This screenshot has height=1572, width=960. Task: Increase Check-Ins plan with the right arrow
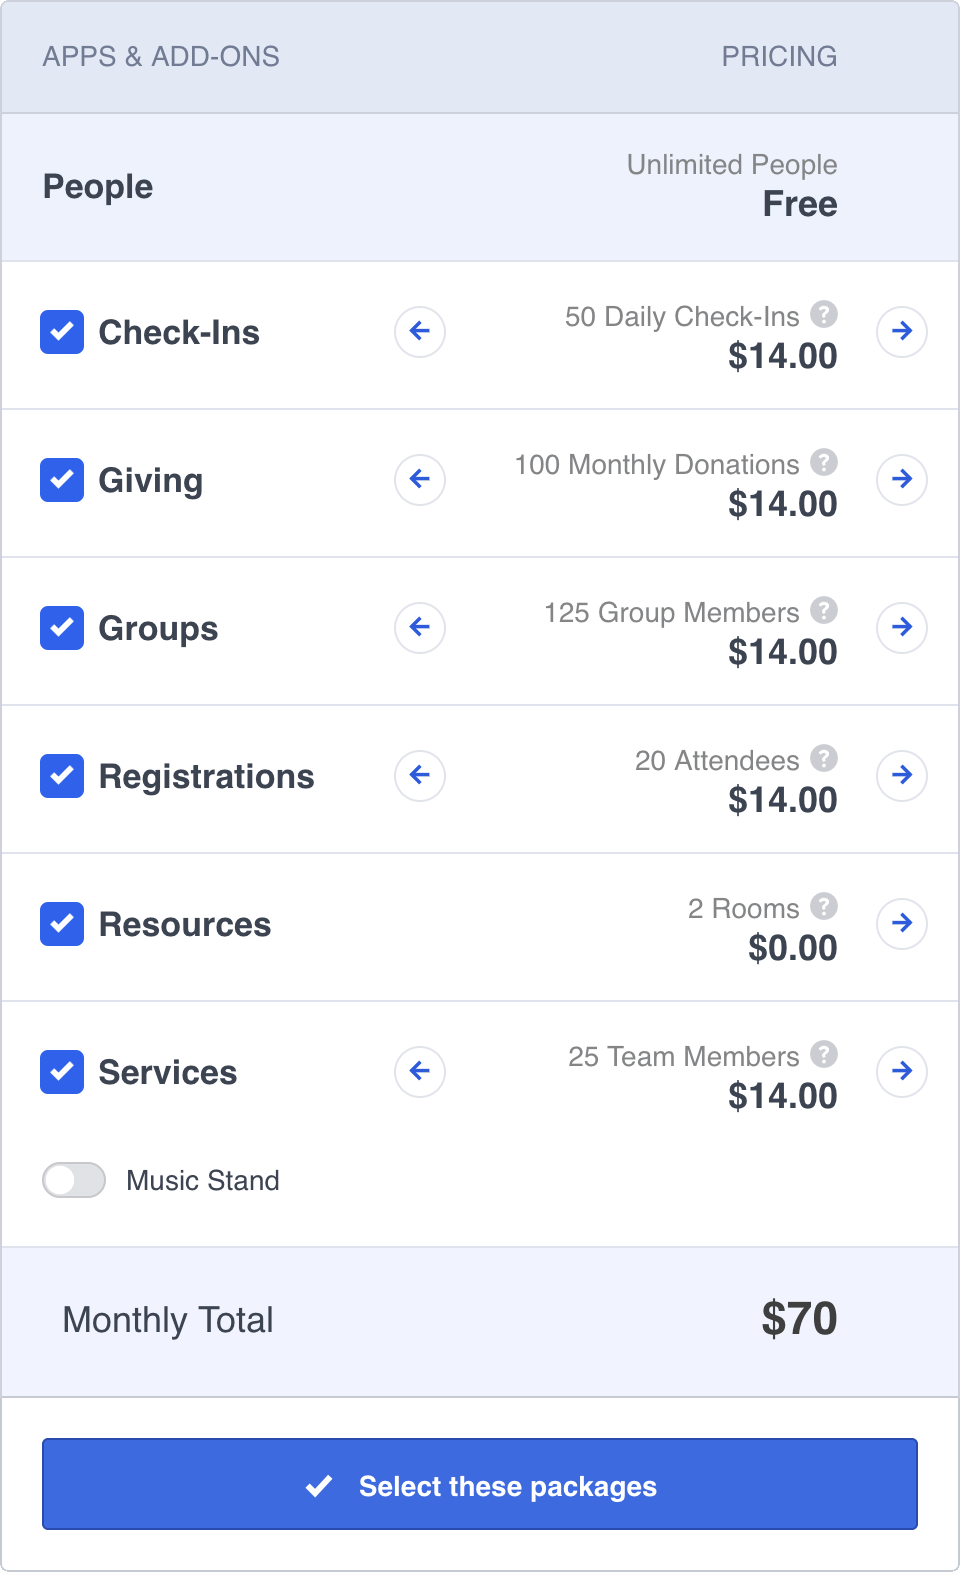coord(902,331)
